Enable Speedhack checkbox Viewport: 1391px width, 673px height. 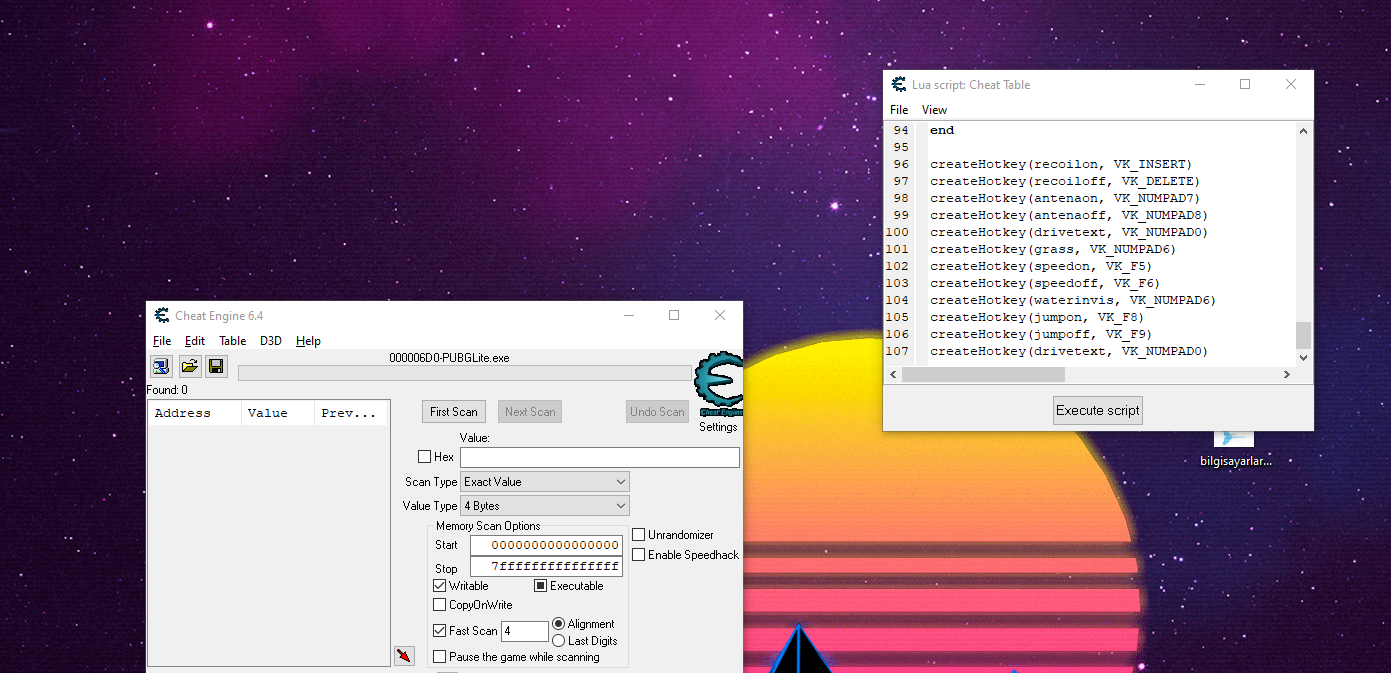[x=638, y=555]
